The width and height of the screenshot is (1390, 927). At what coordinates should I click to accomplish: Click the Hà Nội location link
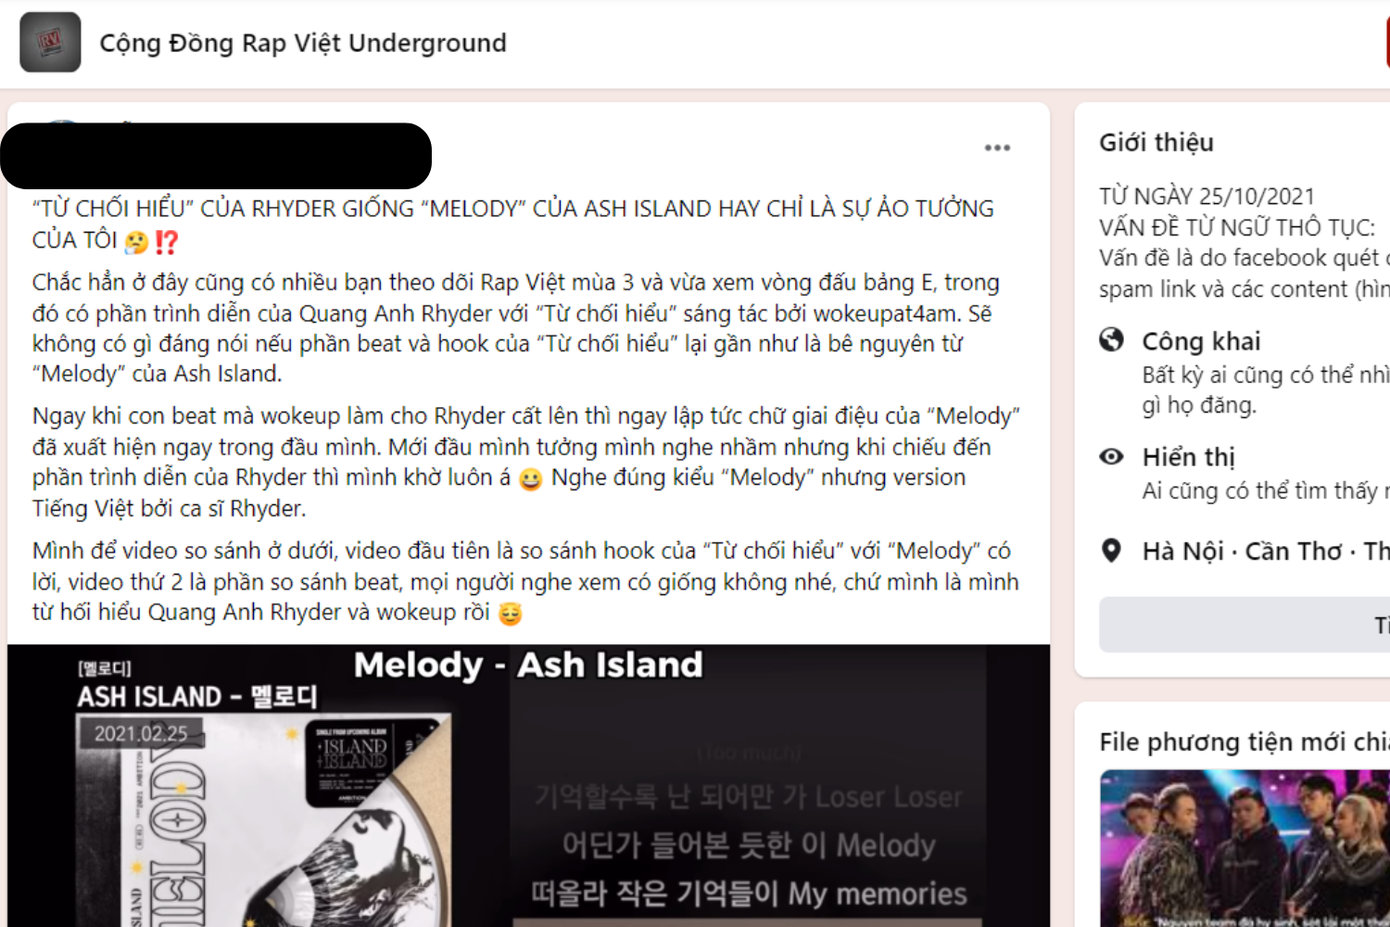1183,551
